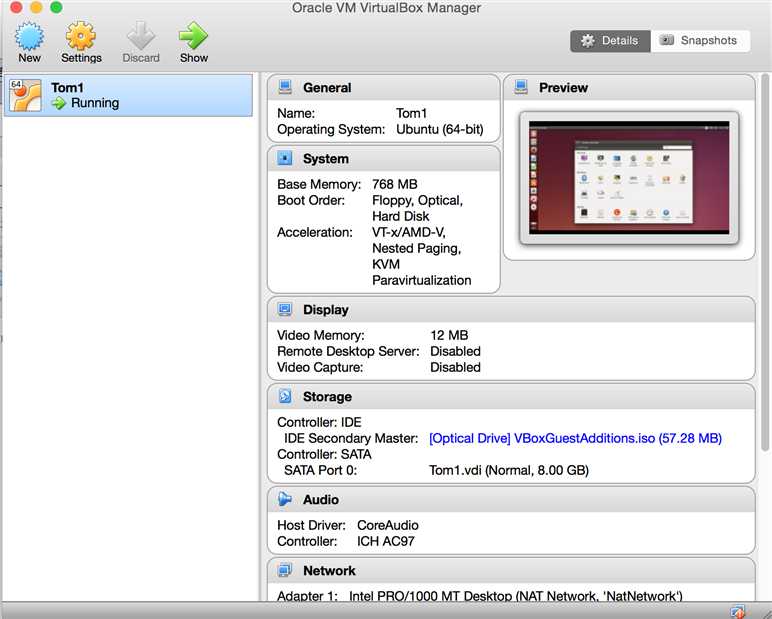The image size is (772, 619).
Task: Click the Base Memory 768 MB value
Action: click(x=395, y=184)
